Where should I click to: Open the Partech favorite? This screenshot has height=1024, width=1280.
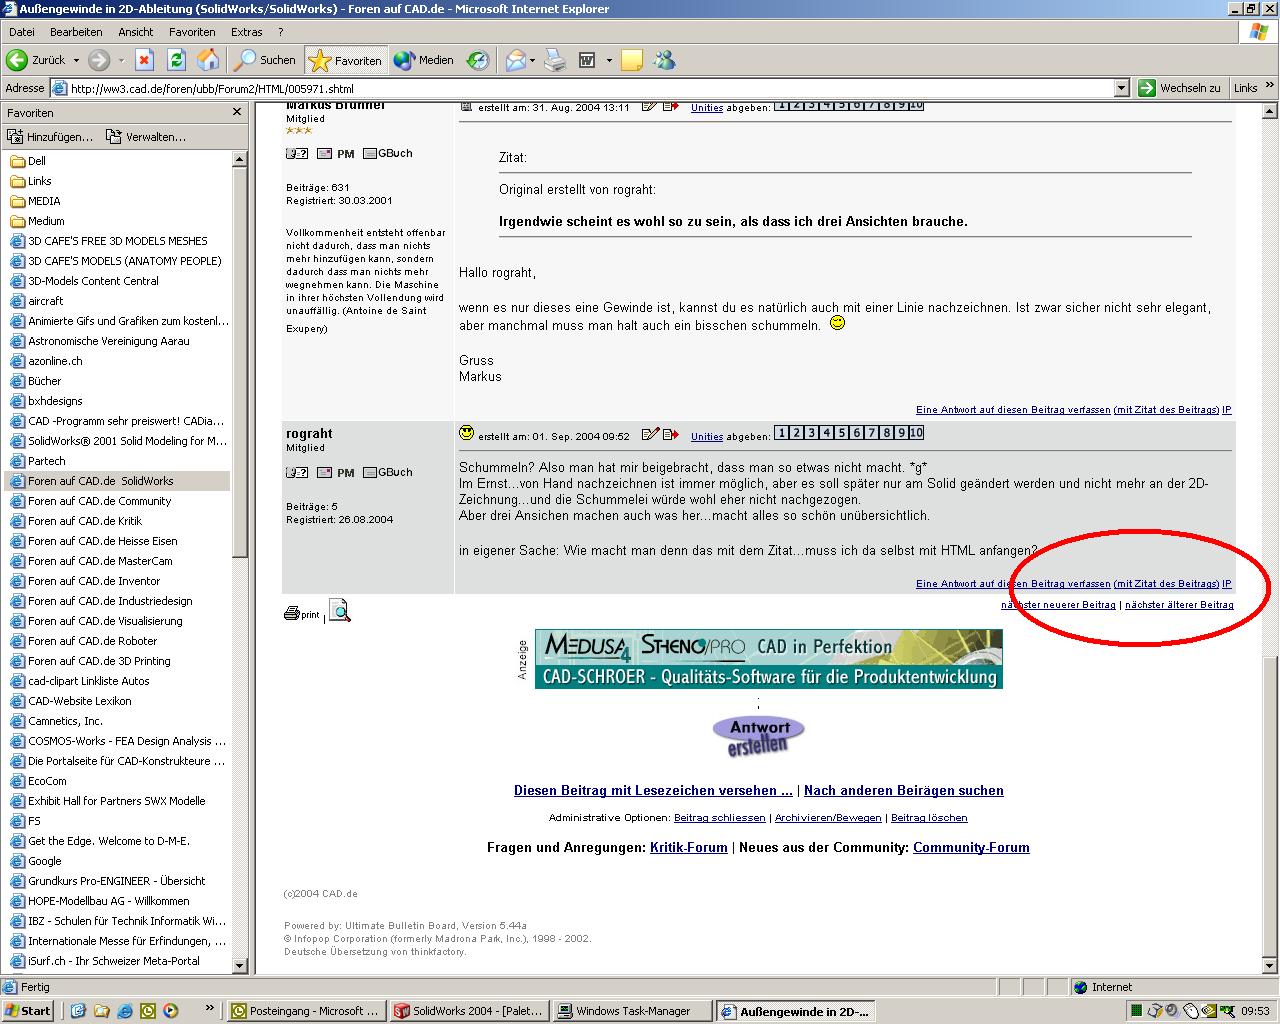[x=38, y=461]
